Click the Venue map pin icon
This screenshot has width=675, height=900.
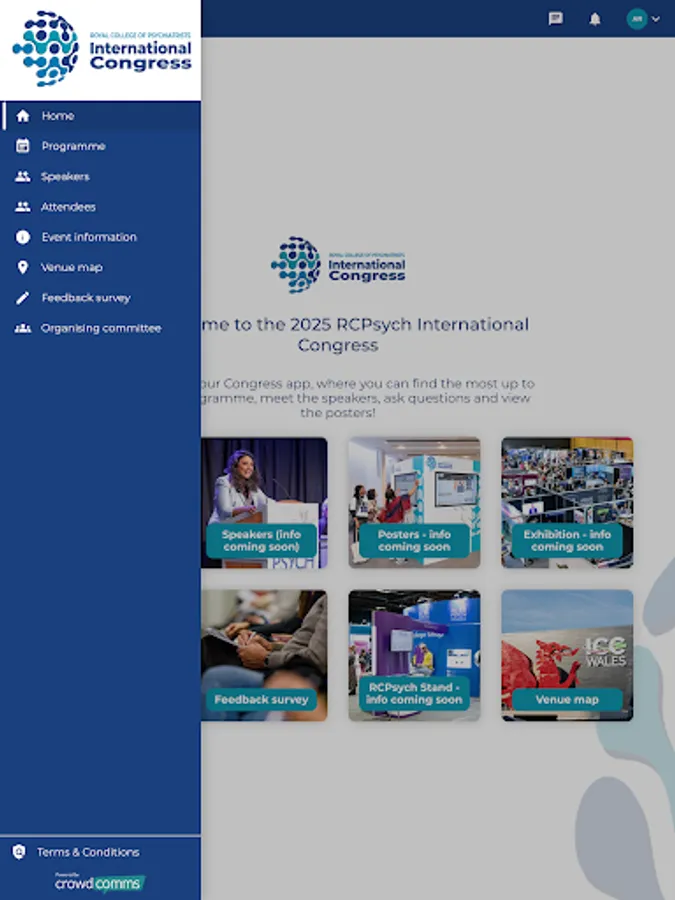click(x=22, y=267)
